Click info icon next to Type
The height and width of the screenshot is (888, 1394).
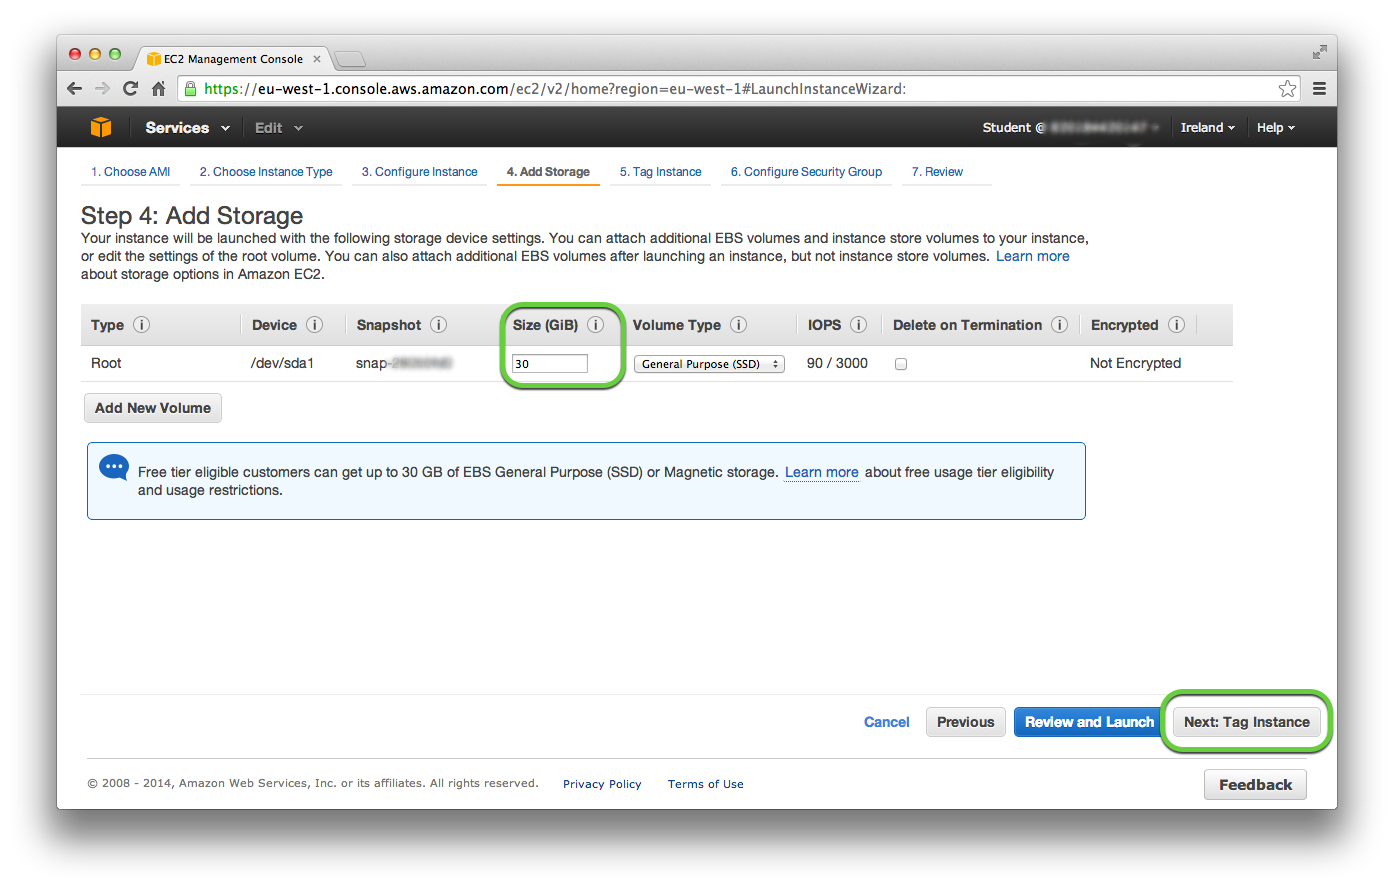[x=142, y=325]
